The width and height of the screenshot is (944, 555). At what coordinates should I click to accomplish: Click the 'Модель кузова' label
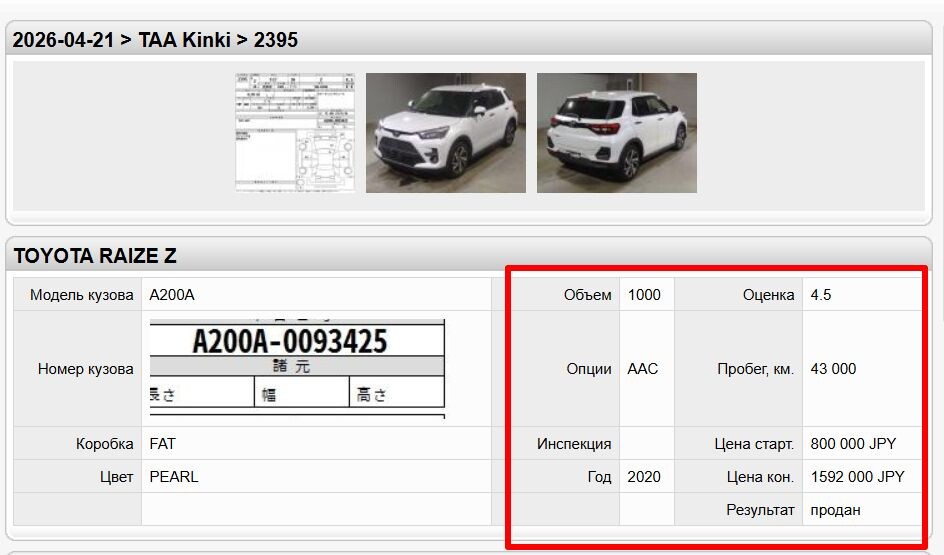point(81,295)
